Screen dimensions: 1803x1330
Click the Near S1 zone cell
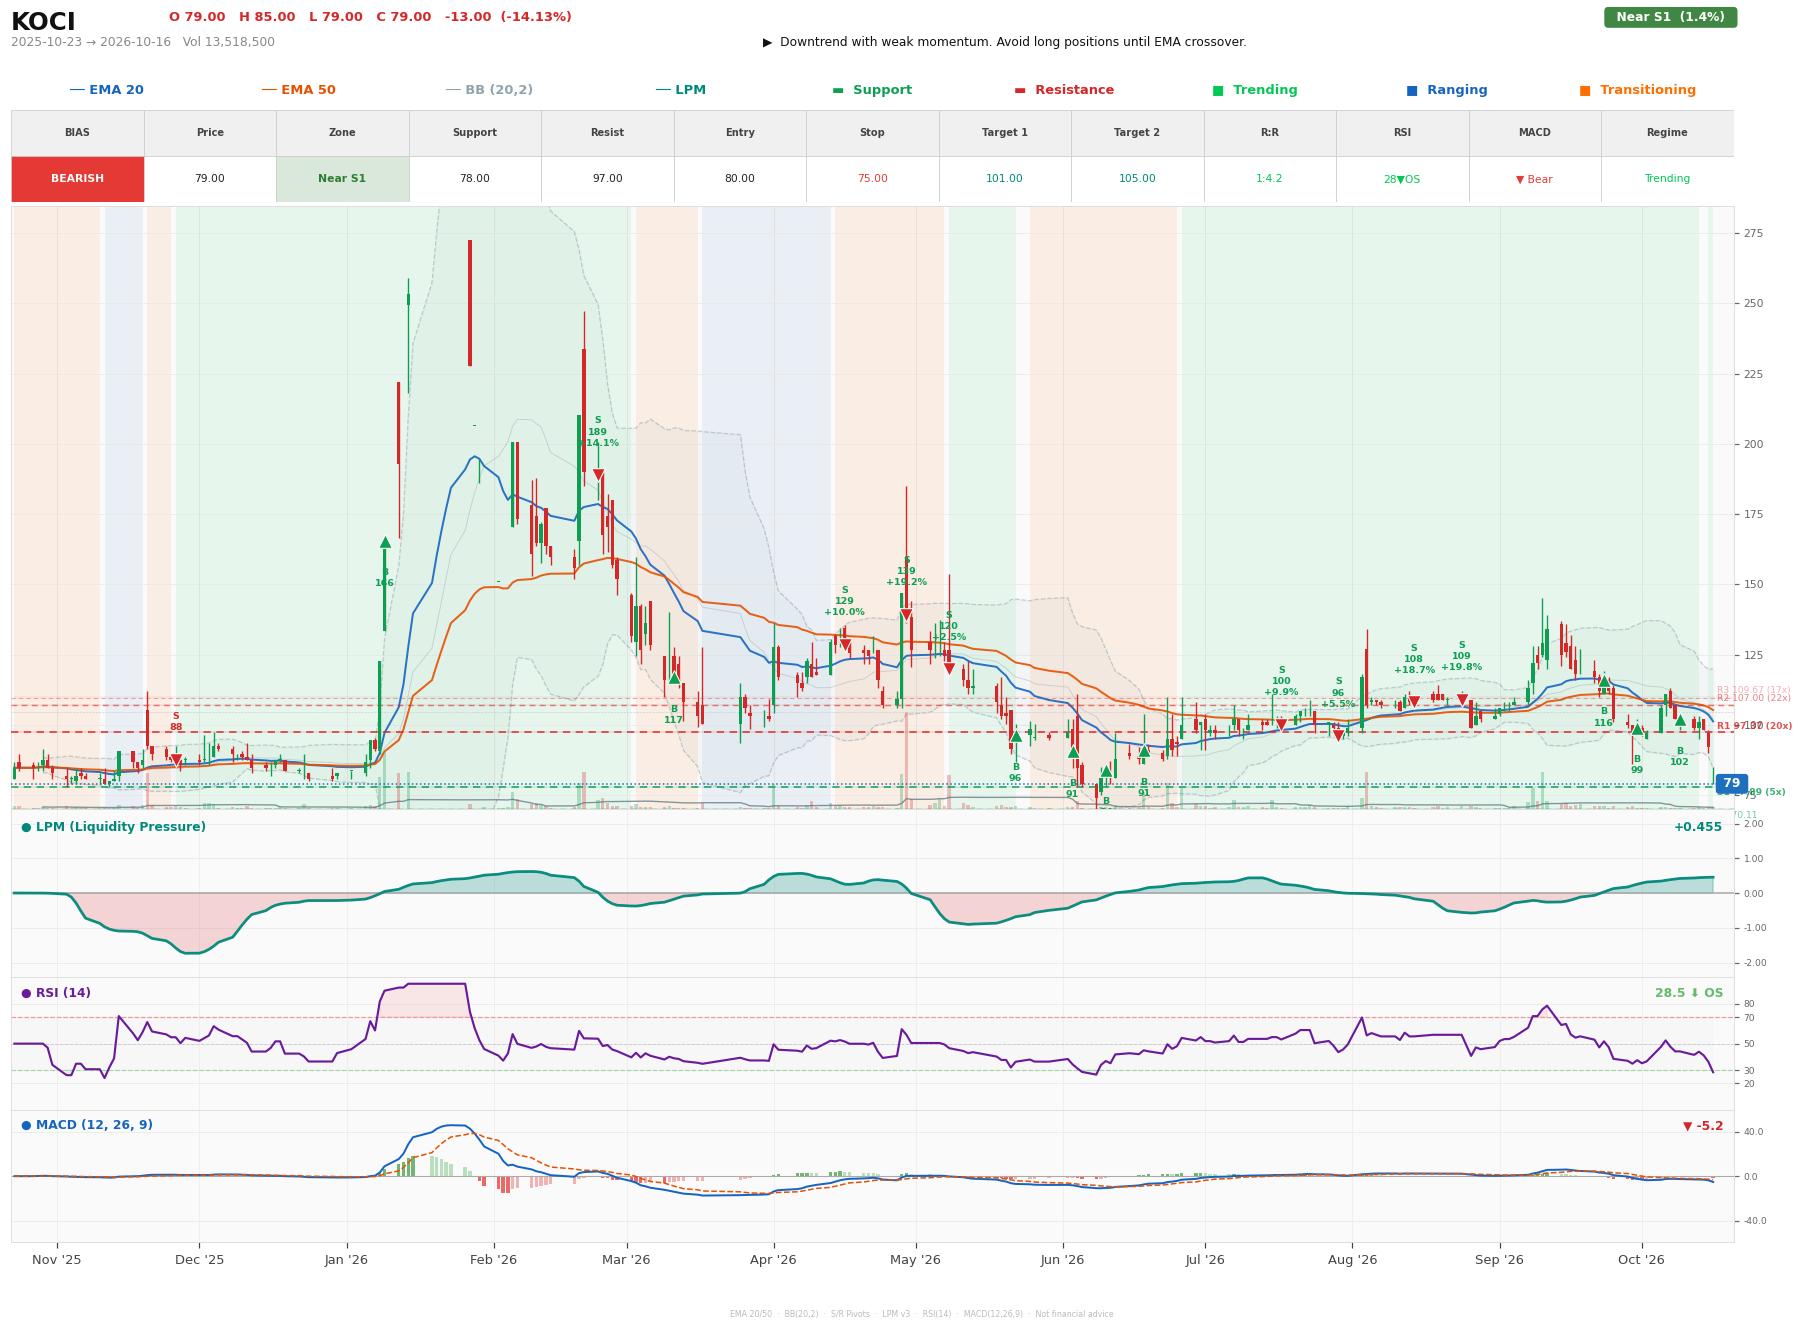(342, 179)
